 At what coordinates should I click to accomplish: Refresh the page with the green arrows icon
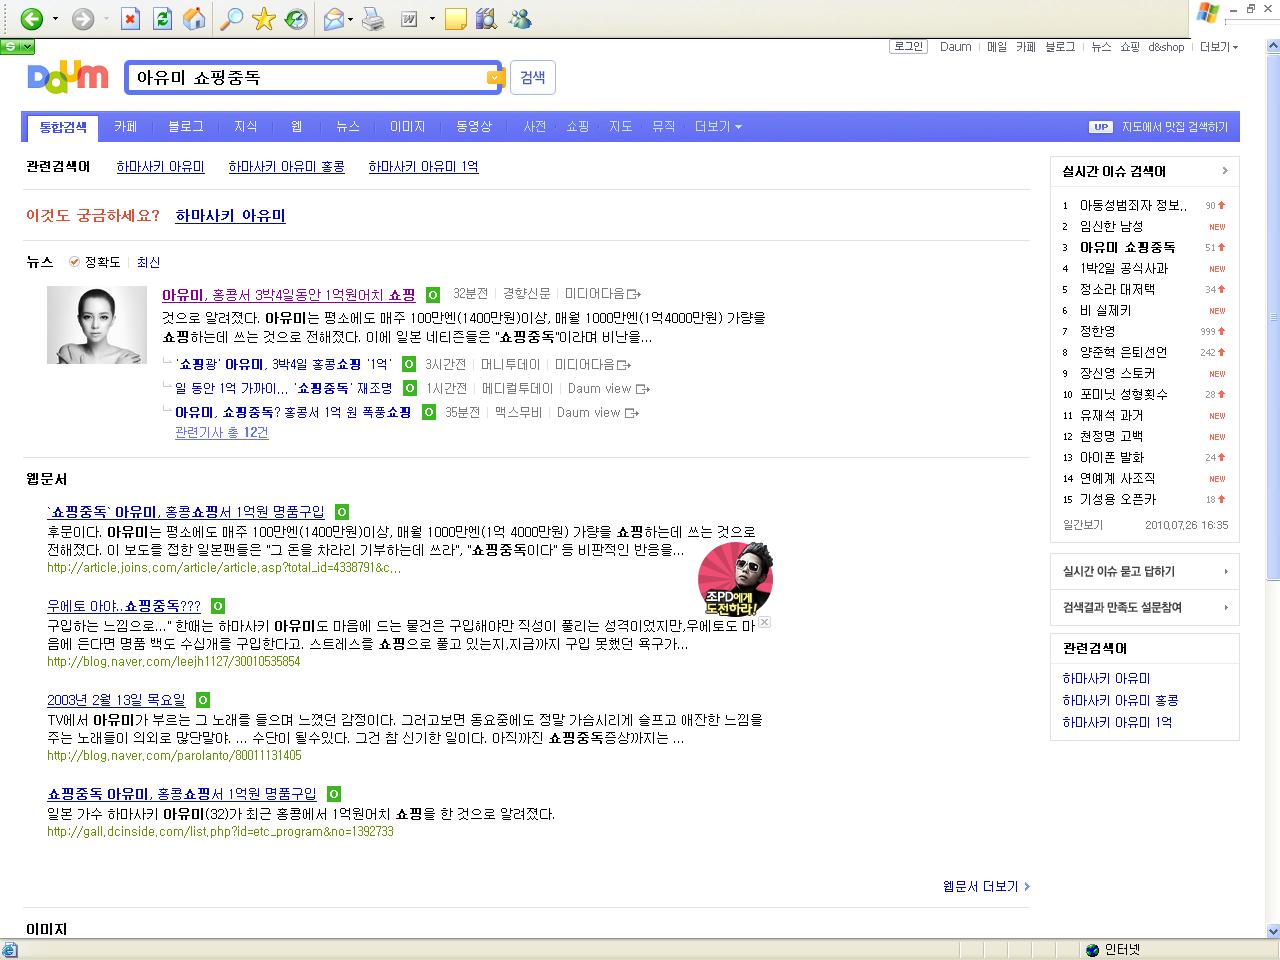coord(162,19)
